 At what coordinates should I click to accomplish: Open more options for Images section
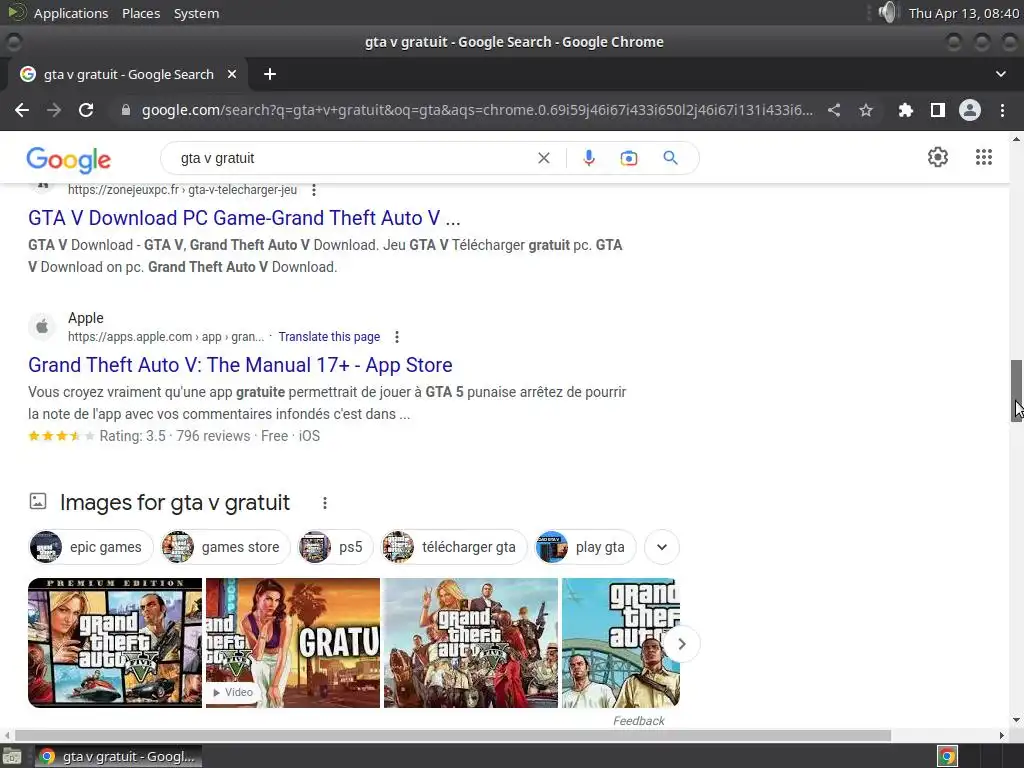(x=325, y=503)
